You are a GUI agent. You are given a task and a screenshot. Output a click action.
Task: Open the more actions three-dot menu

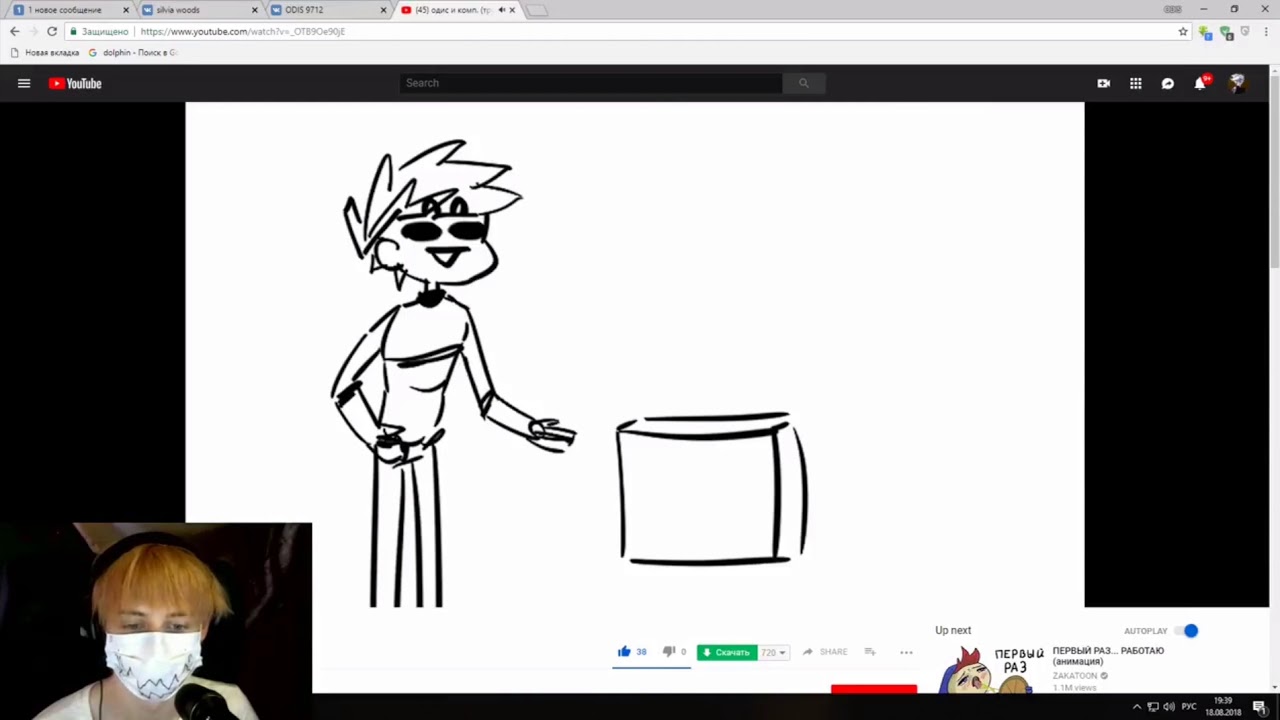click(x=906, y=652)
